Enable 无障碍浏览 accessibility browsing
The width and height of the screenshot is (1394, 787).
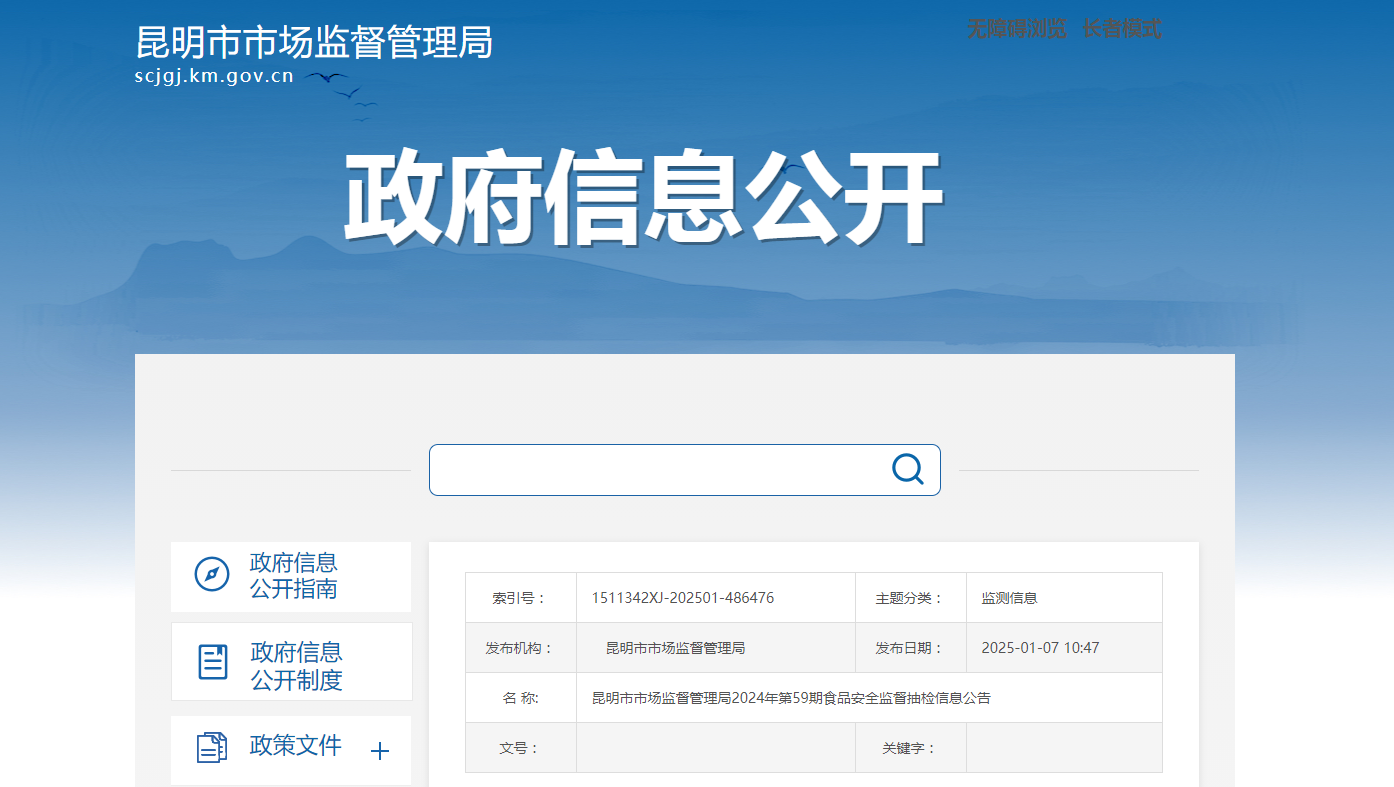point(1016,29)
